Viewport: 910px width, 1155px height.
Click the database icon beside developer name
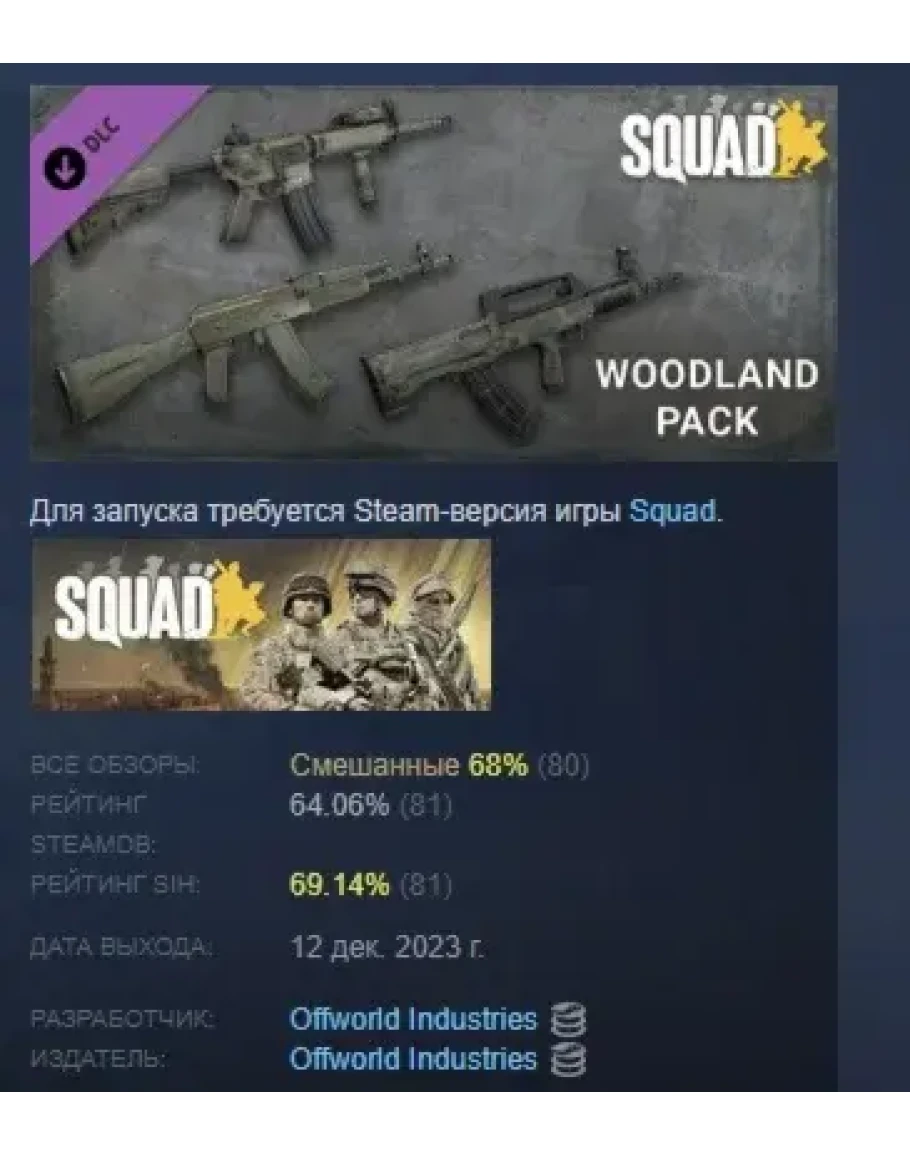[x=569, y=1020]
